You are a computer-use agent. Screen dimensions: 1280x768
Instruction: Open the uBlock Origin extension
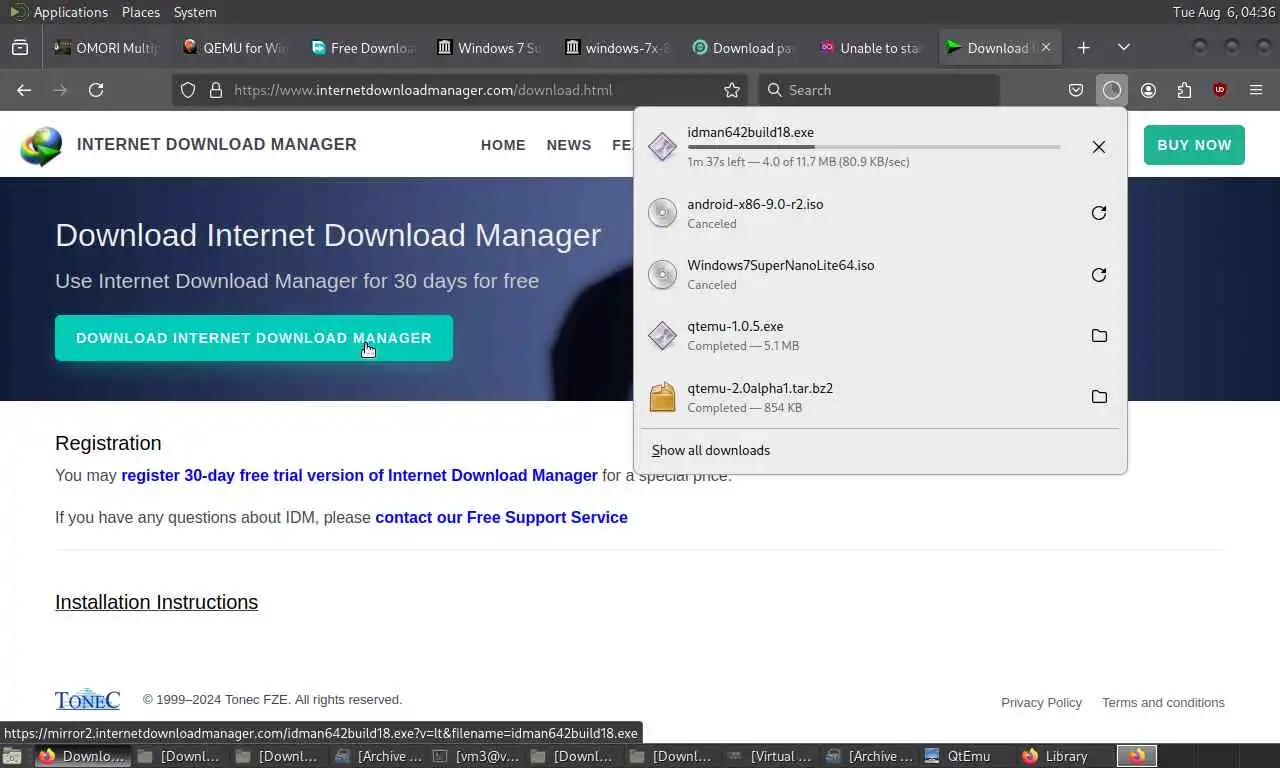1220,90
